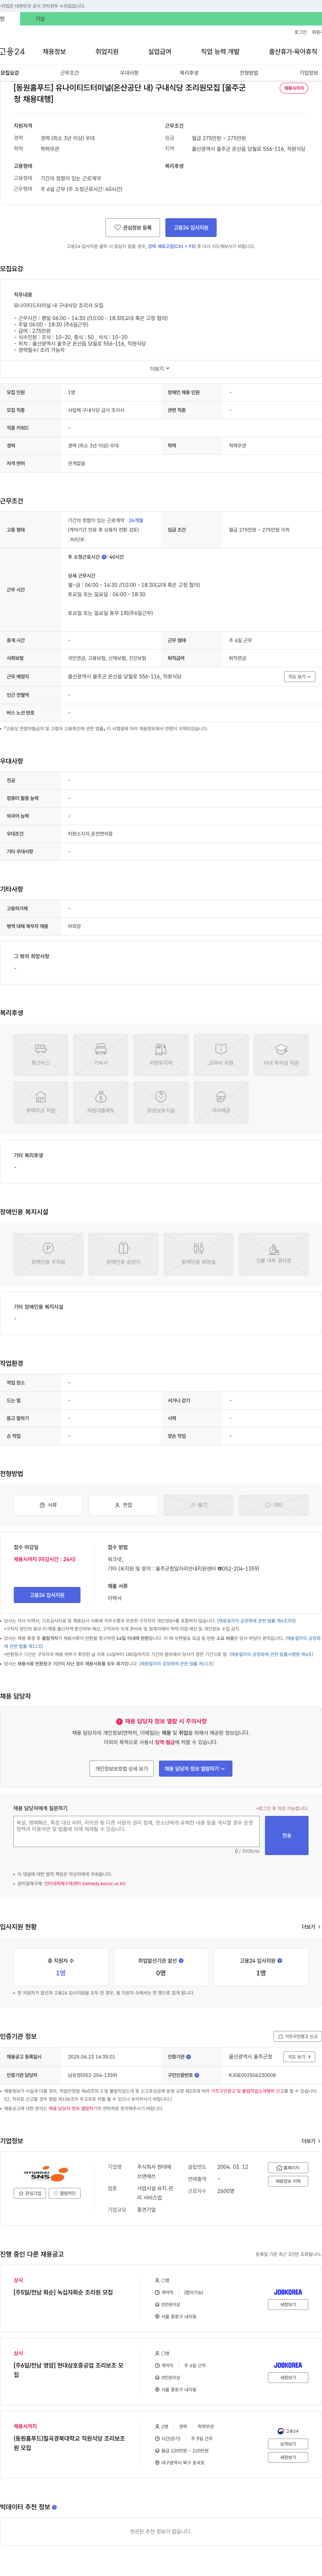Viewport: 322px width, 2576px height.
Task: Open company 홈페이지 button
Action: (x=288, y=2168)
